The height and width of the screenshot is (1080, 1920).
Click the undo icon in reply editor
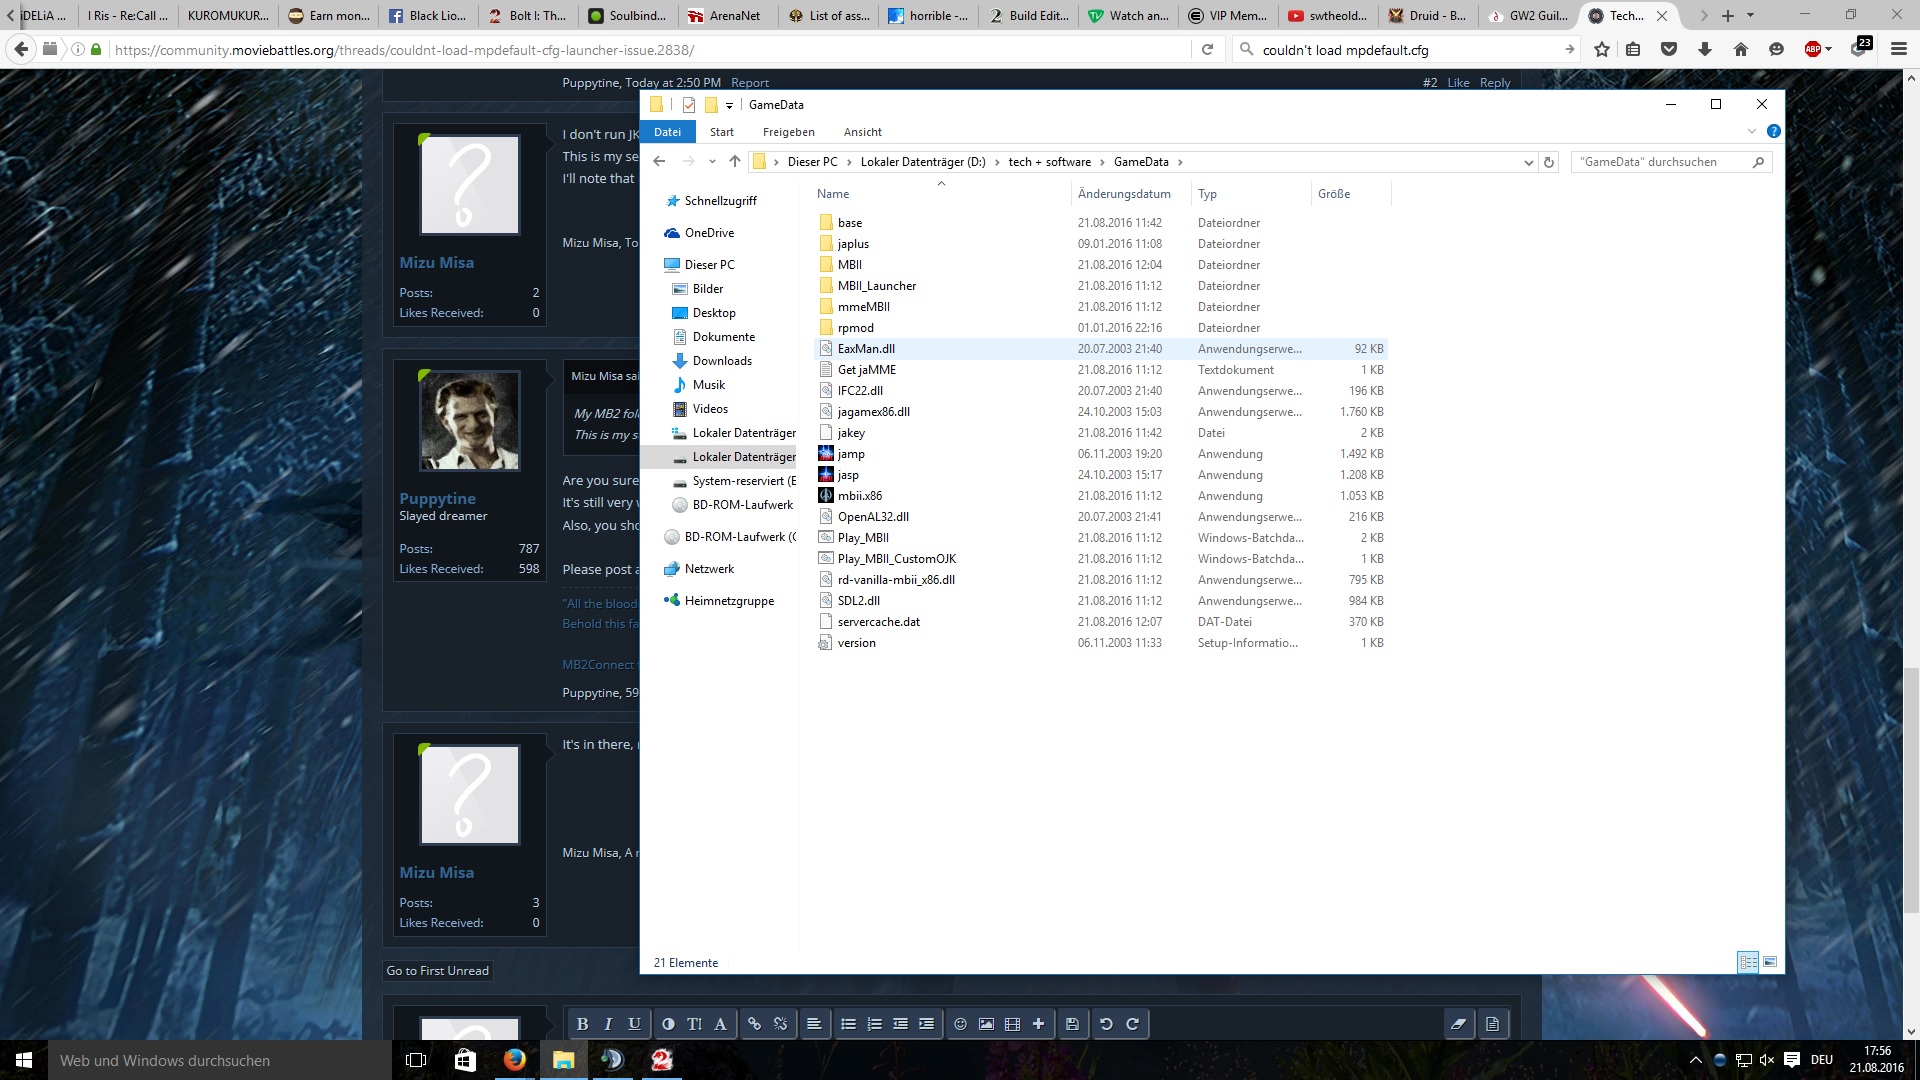[1106, 1024]
